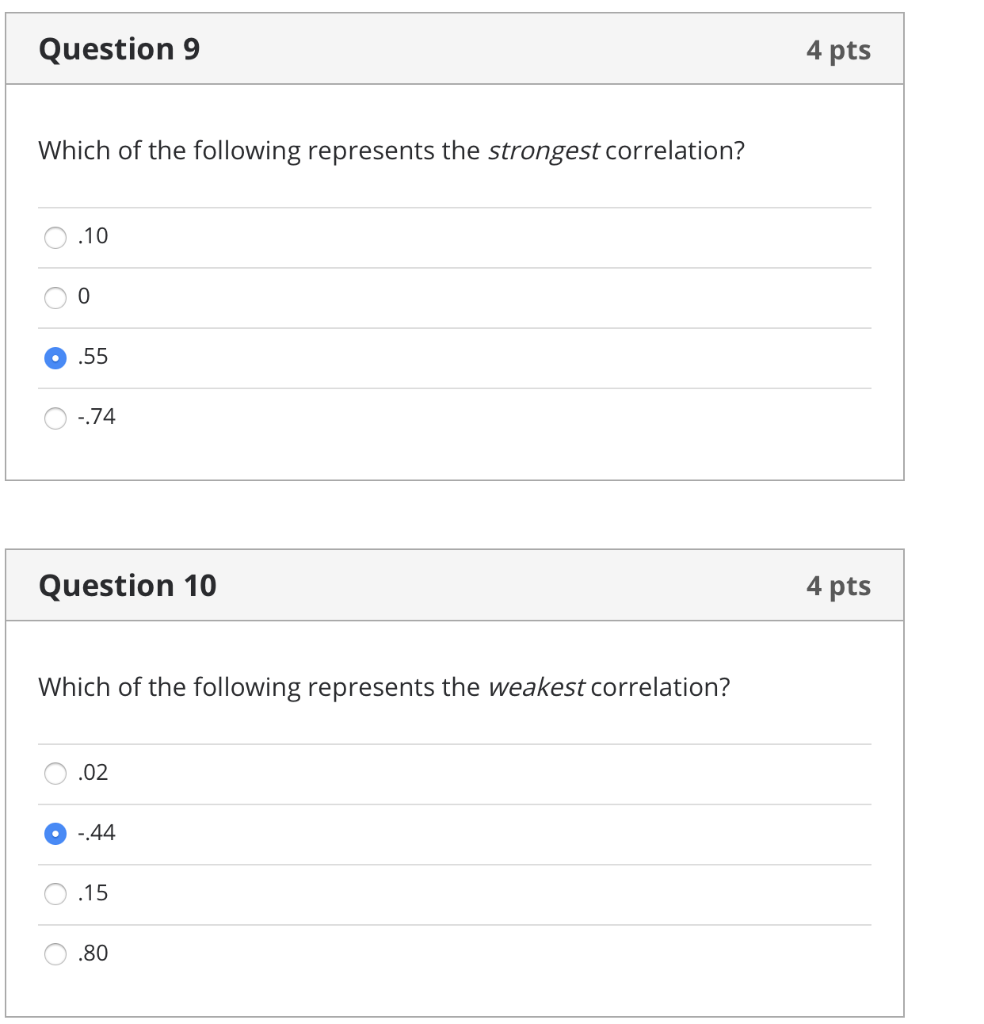
Task: Click the selected .55 radio button
Action: pyautogui.click(x=55, y=358)
